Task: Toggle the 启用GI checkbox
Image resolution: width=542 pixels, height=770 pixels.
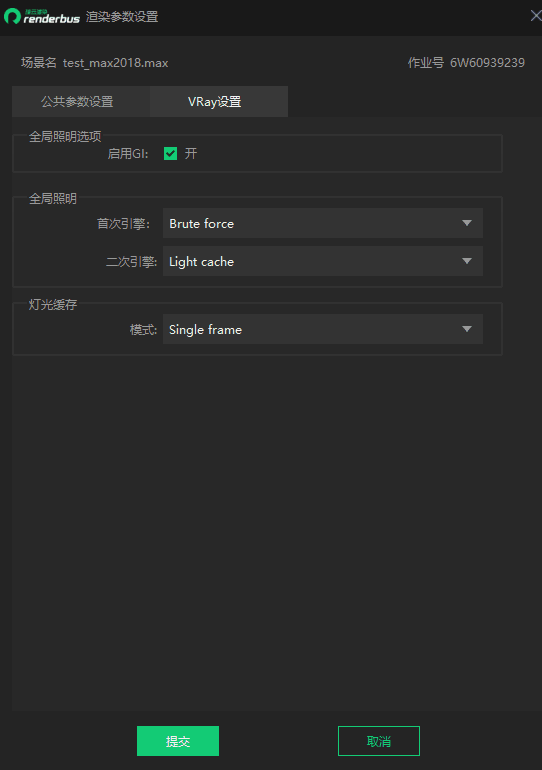Action: 170,154
